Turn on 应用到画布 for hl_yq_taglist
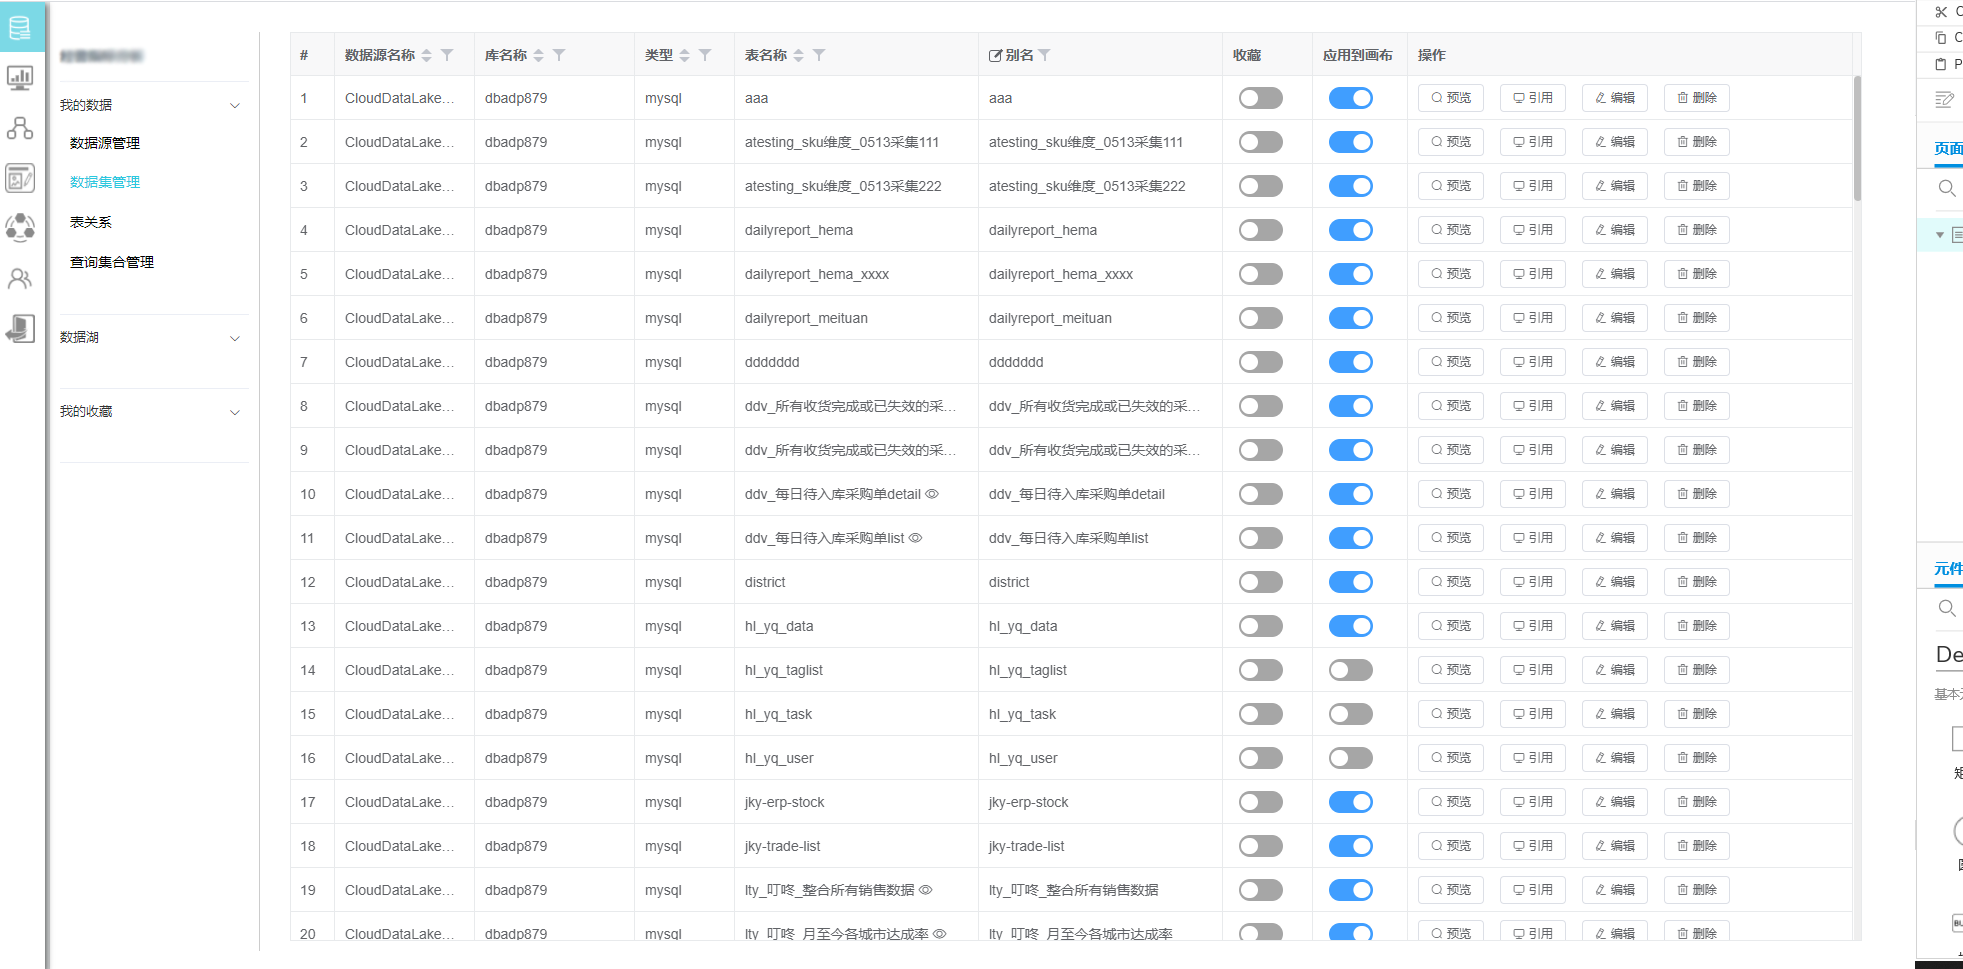This screenshot has width=1963, height=969. pyautogui.click(x=1350, y=670)
